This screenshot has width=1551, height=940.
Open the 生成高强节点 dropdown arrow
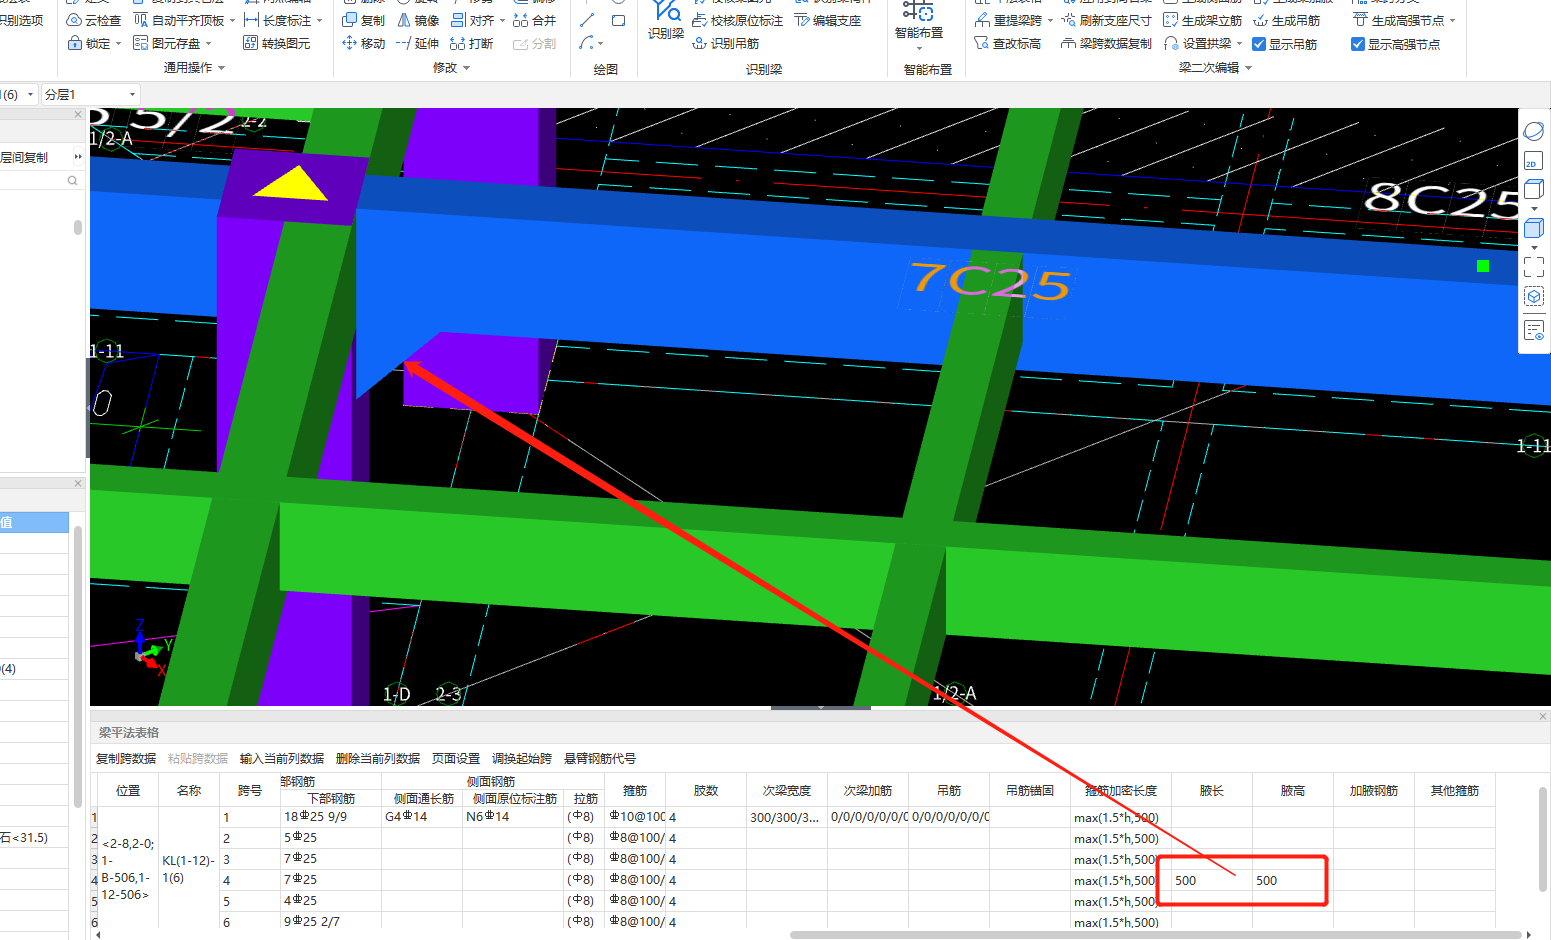1452,21
